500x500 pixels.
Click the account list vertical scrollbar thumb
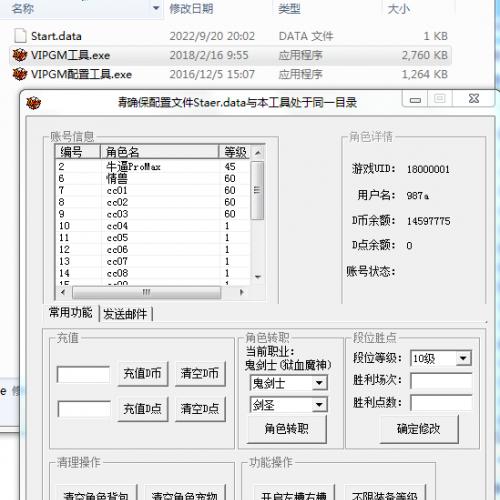click(257, 190)
